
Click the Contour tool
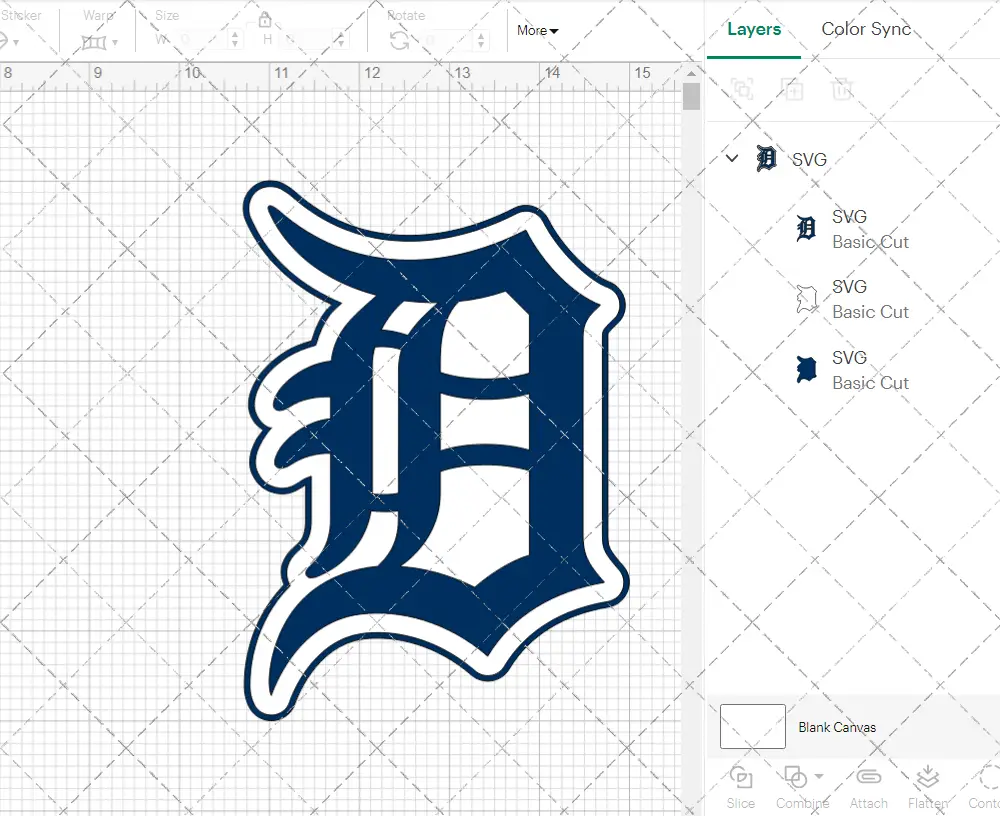click(985, 788)
